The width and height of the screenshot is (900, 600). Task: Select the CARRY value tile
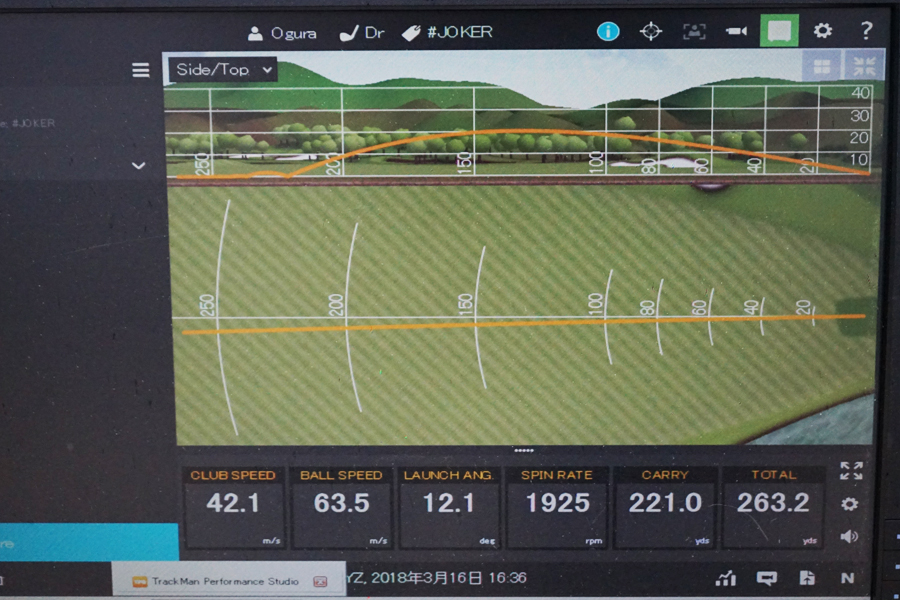[665, 508]
